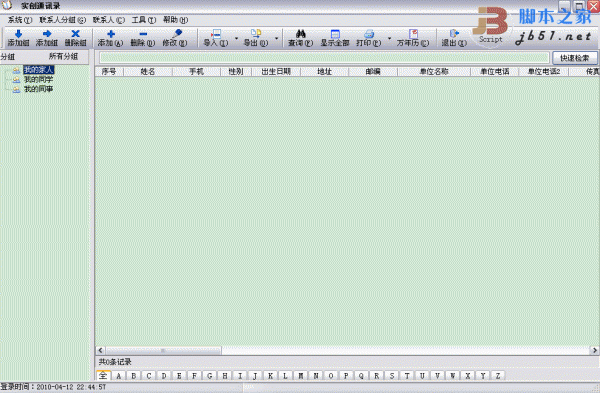
Task: Open the 联系人分组 menu
Action: point(62,20)
